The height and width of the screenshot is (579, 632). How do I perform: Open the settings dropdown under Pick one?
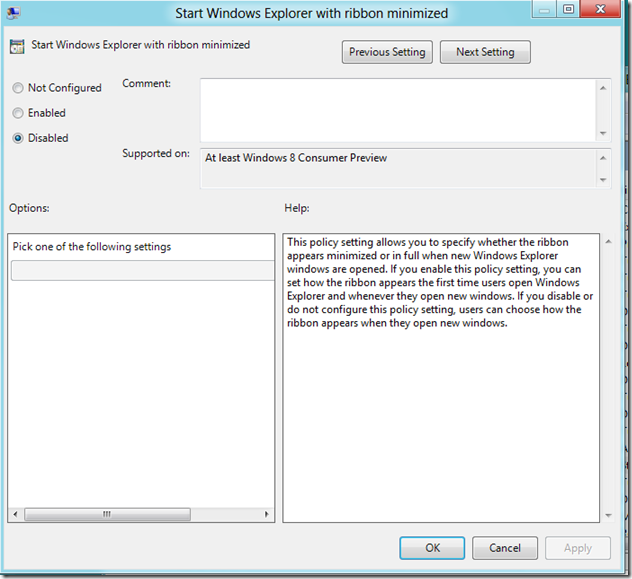pos(143,270)
